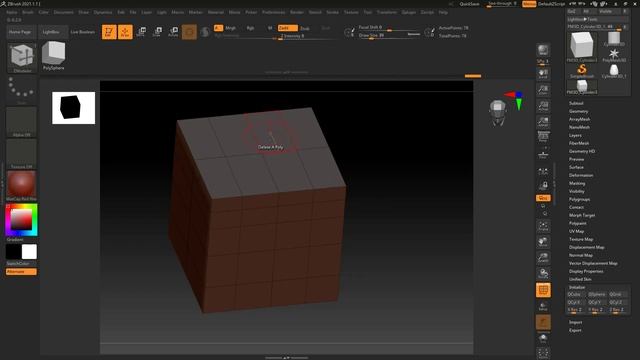Open LightBox browser

[x=52, y=32]
